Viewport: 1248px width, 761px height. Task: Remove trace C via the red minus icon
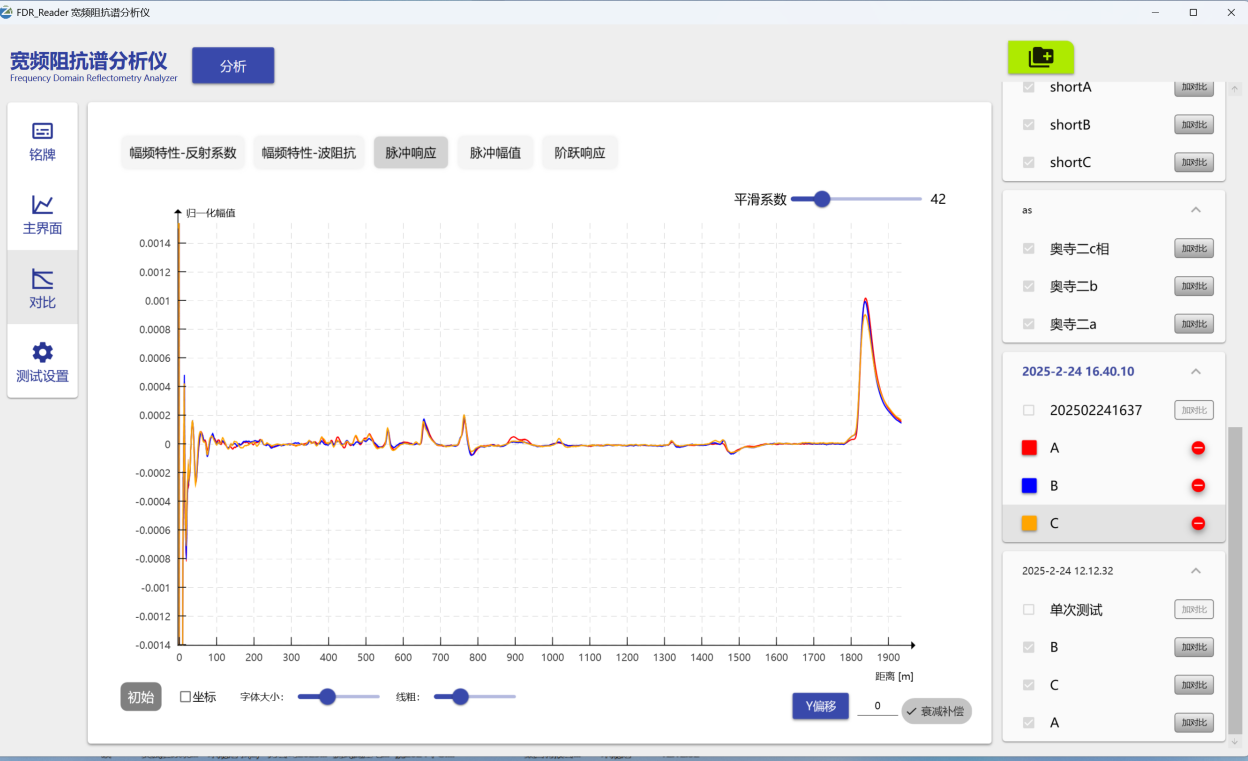pyautogui.click(x=1196, y=523)
